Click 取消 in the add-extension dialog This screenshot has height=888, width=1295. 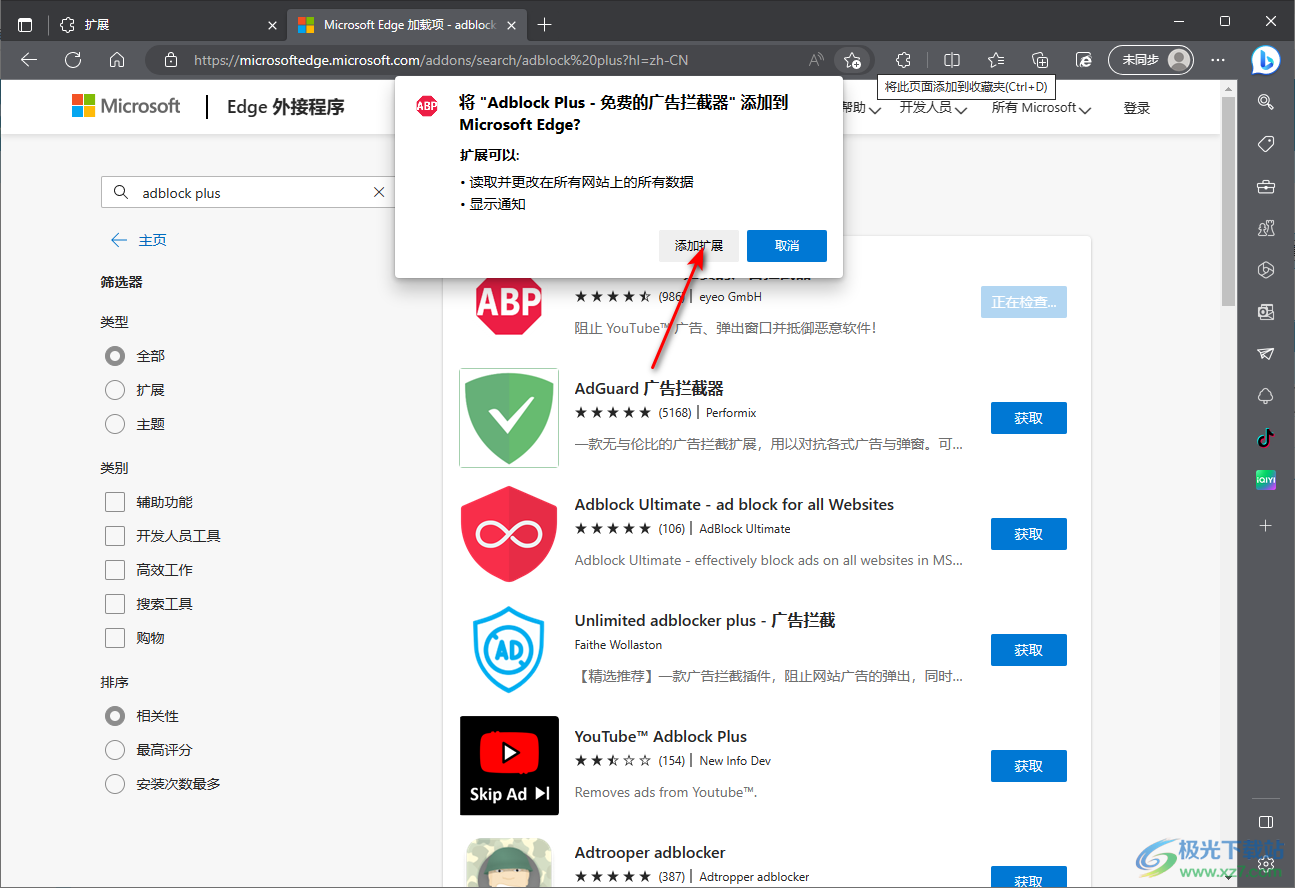click(787, 246)
